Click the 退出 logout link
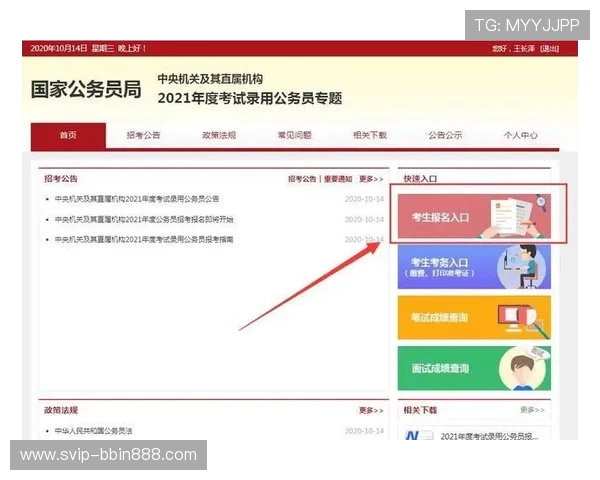The image size is (600, 480). [549, 49]
